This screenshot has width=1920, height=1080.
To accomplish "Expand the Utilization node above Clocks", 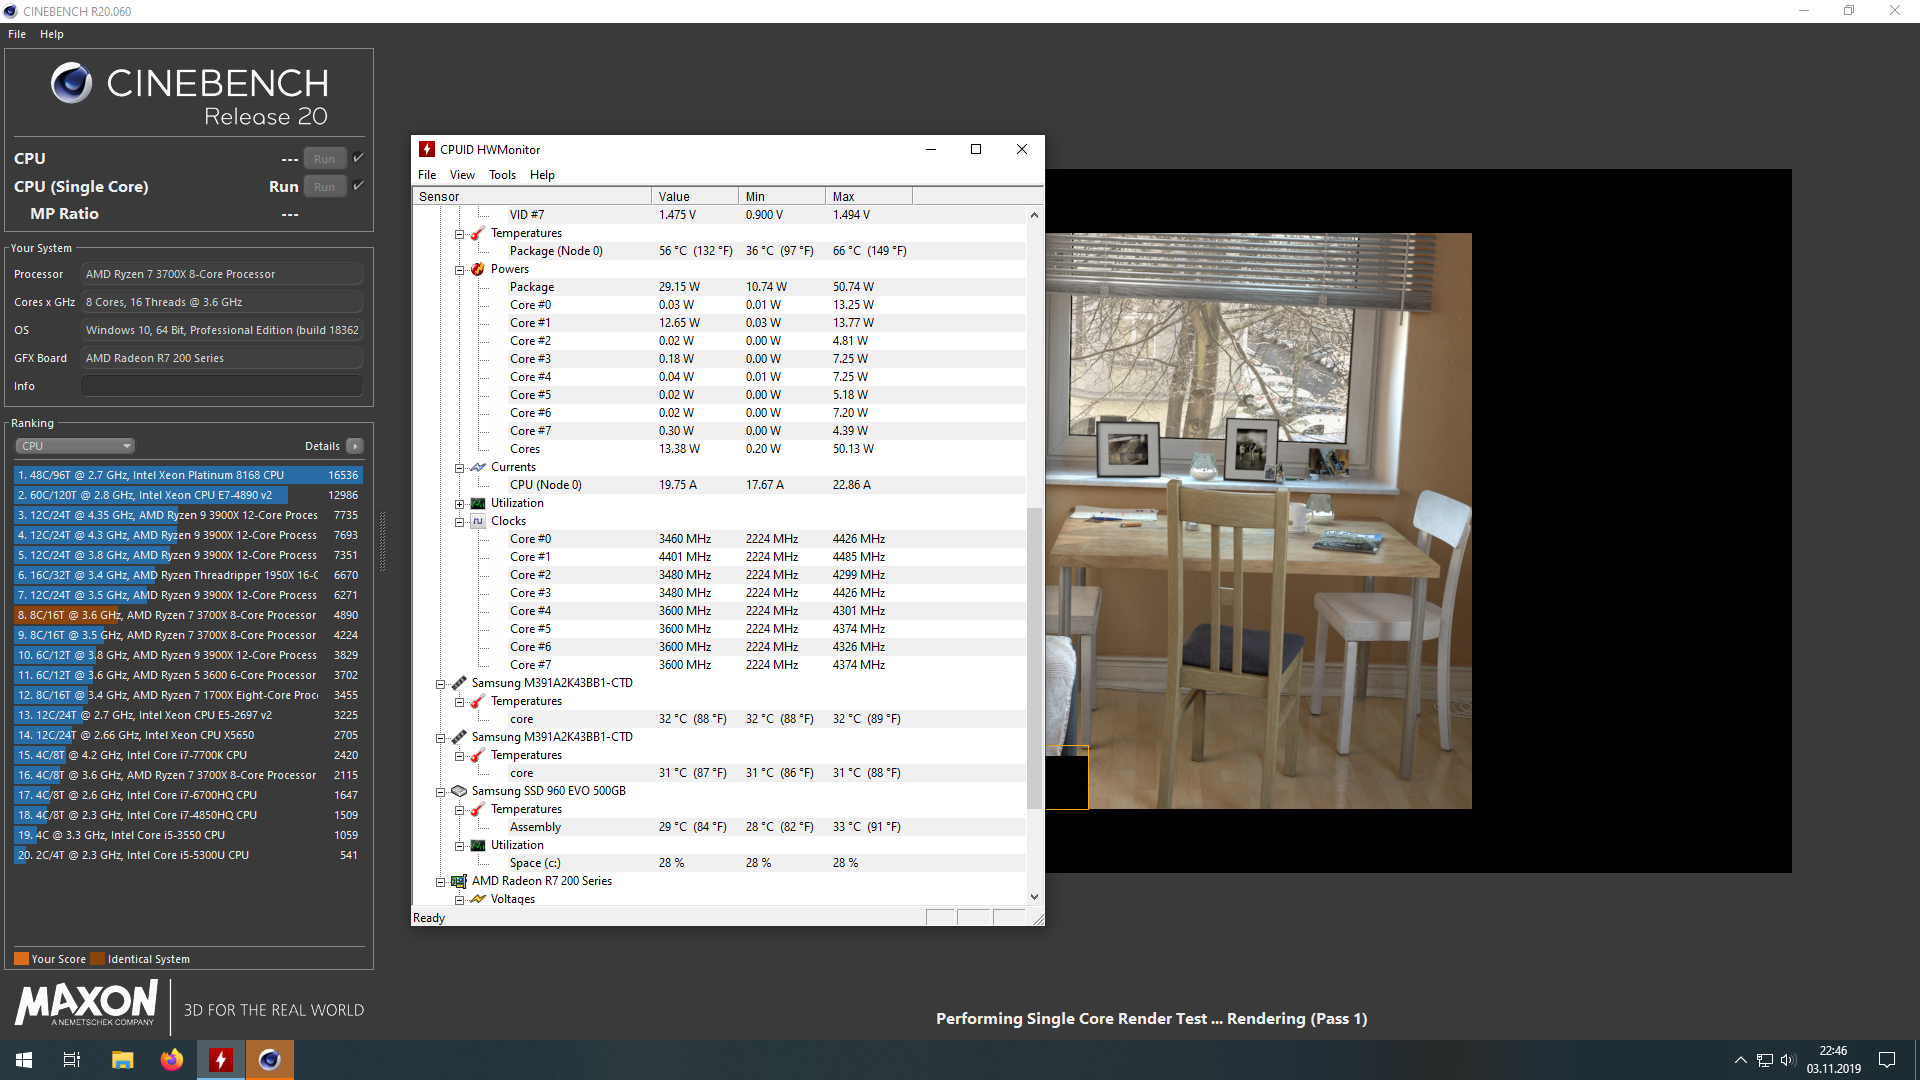I will [459, 504].
